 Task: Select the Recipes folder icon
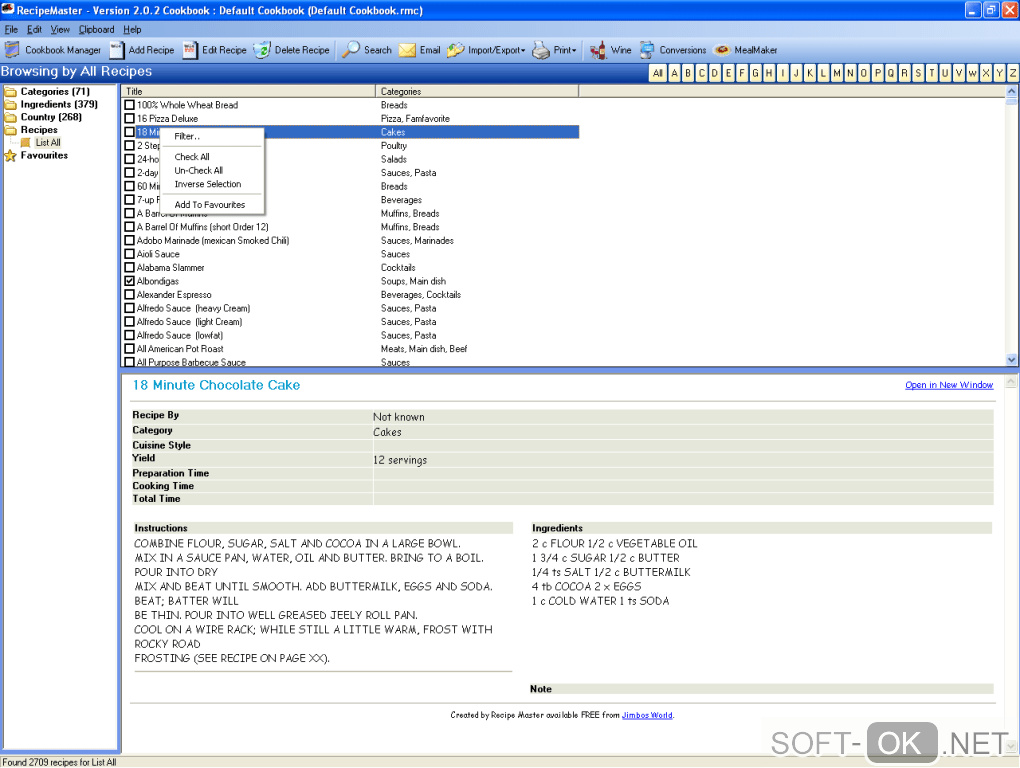click(10, 130)
